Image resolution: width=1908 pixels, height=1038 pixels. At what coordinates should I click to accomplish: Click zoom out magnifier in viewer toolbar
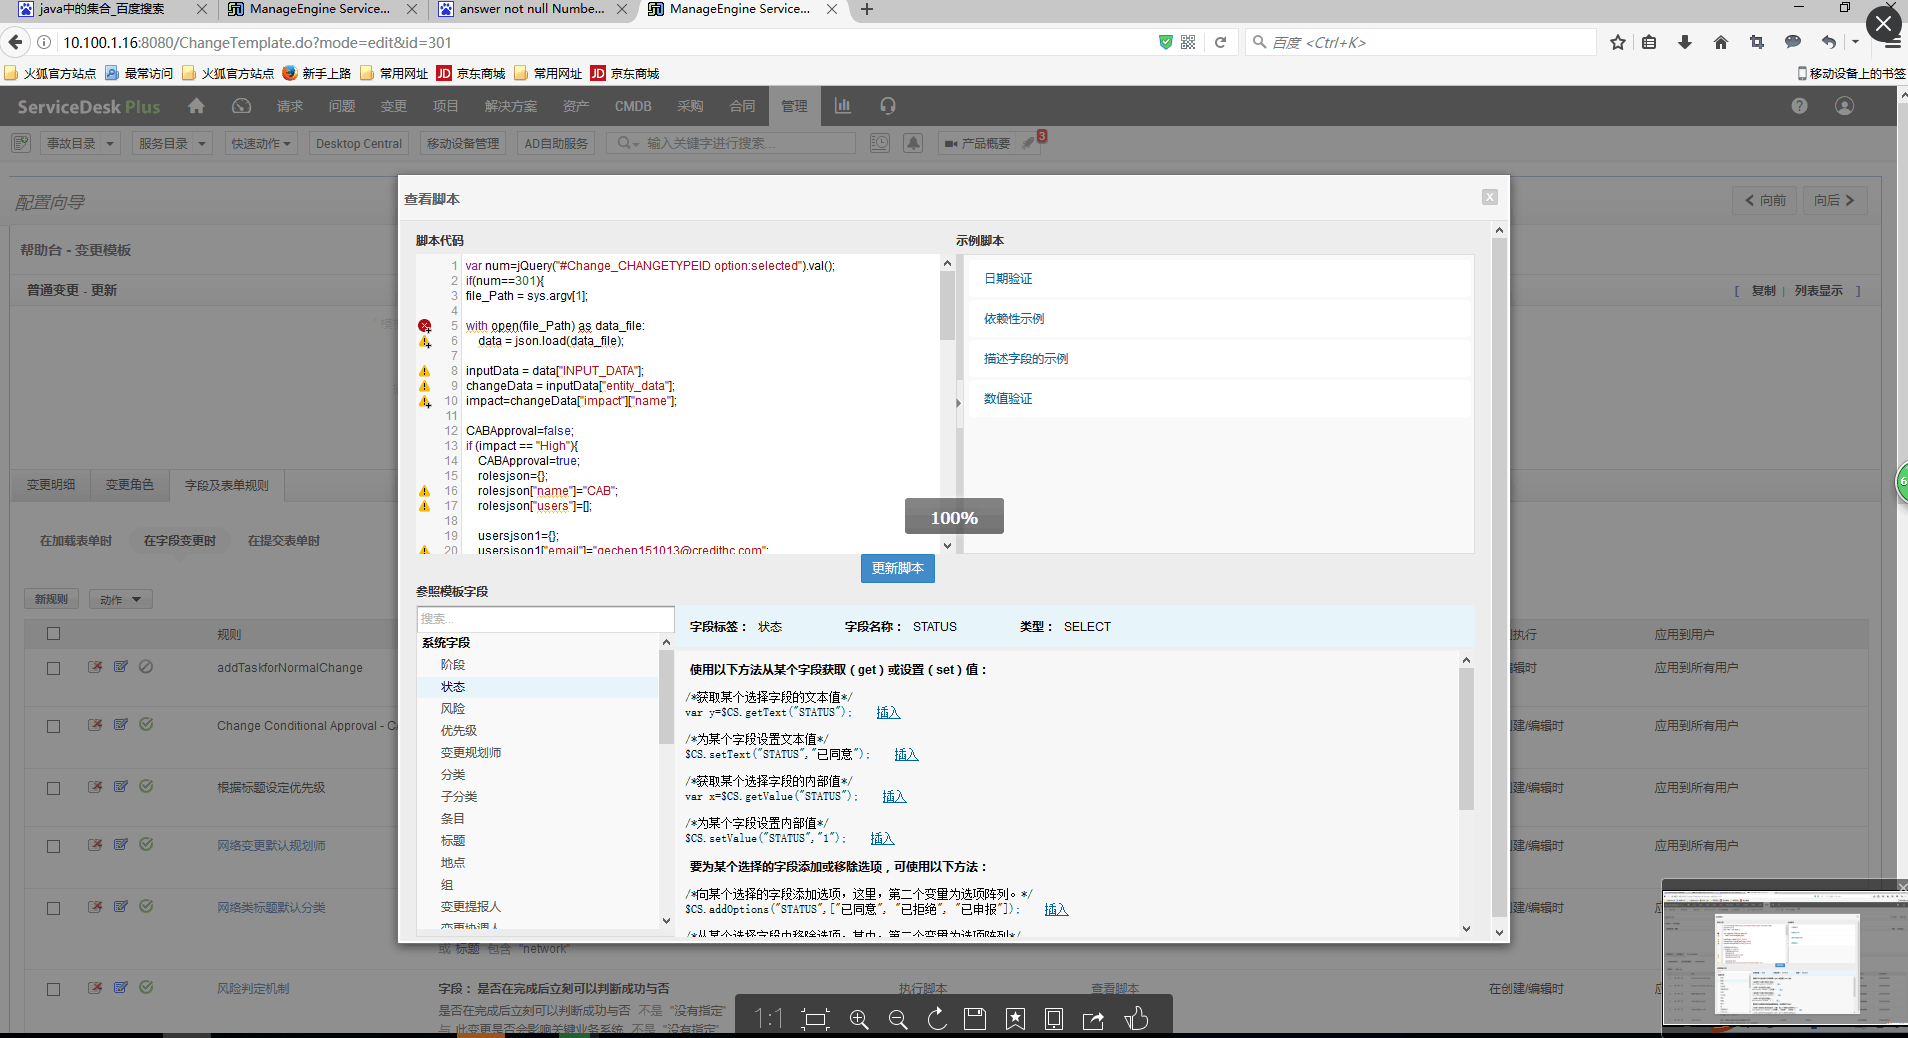[898, 1019]
